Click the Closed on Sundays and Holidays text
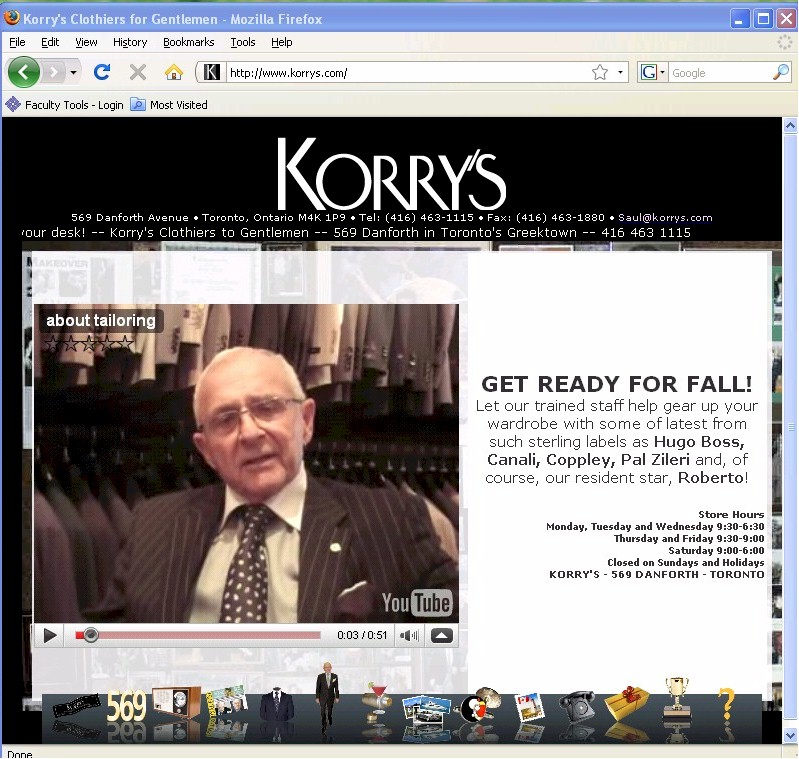The height and width of the screenshot is (759, 799). (685, 562)
